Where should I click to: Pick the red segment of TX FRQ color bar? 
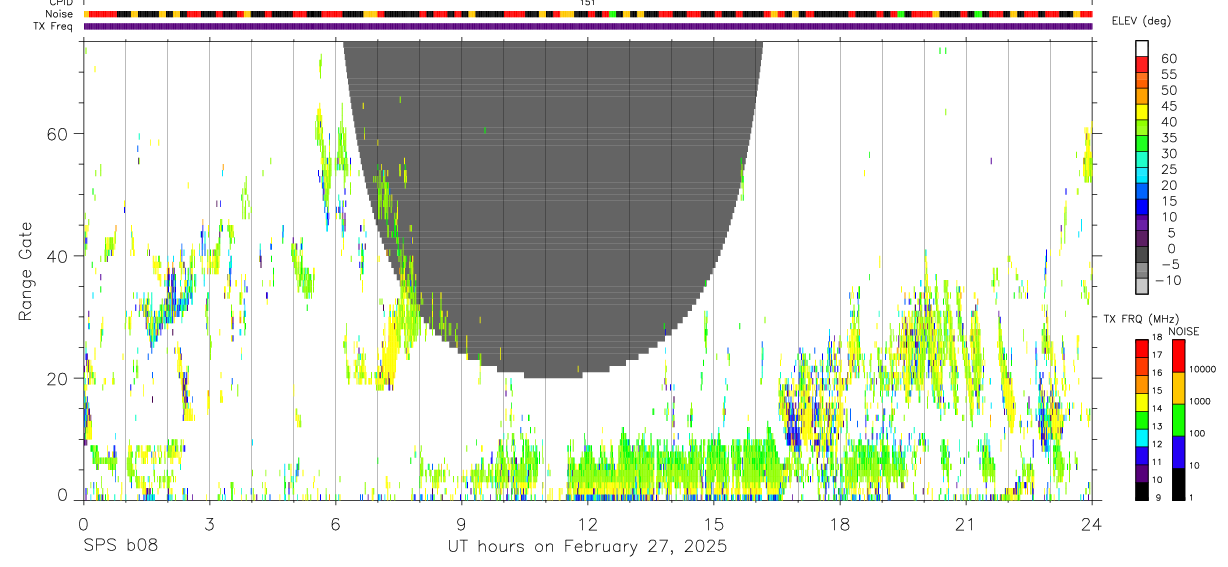click(x=1141, y=346)
